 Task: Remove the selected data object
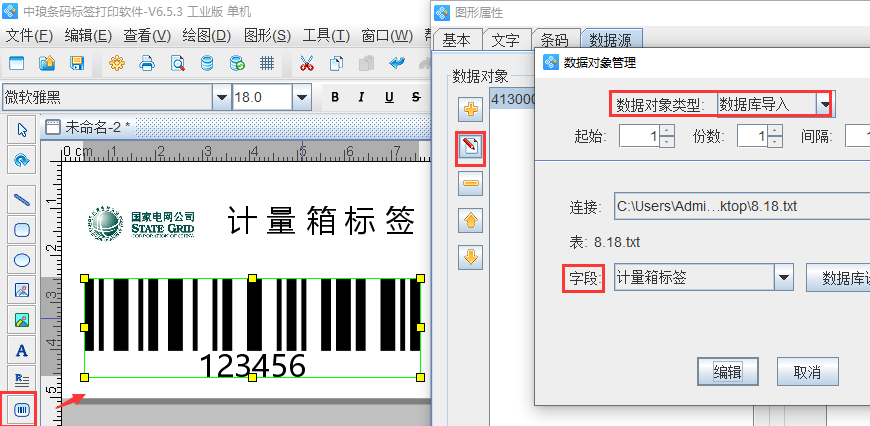[470, 184]
